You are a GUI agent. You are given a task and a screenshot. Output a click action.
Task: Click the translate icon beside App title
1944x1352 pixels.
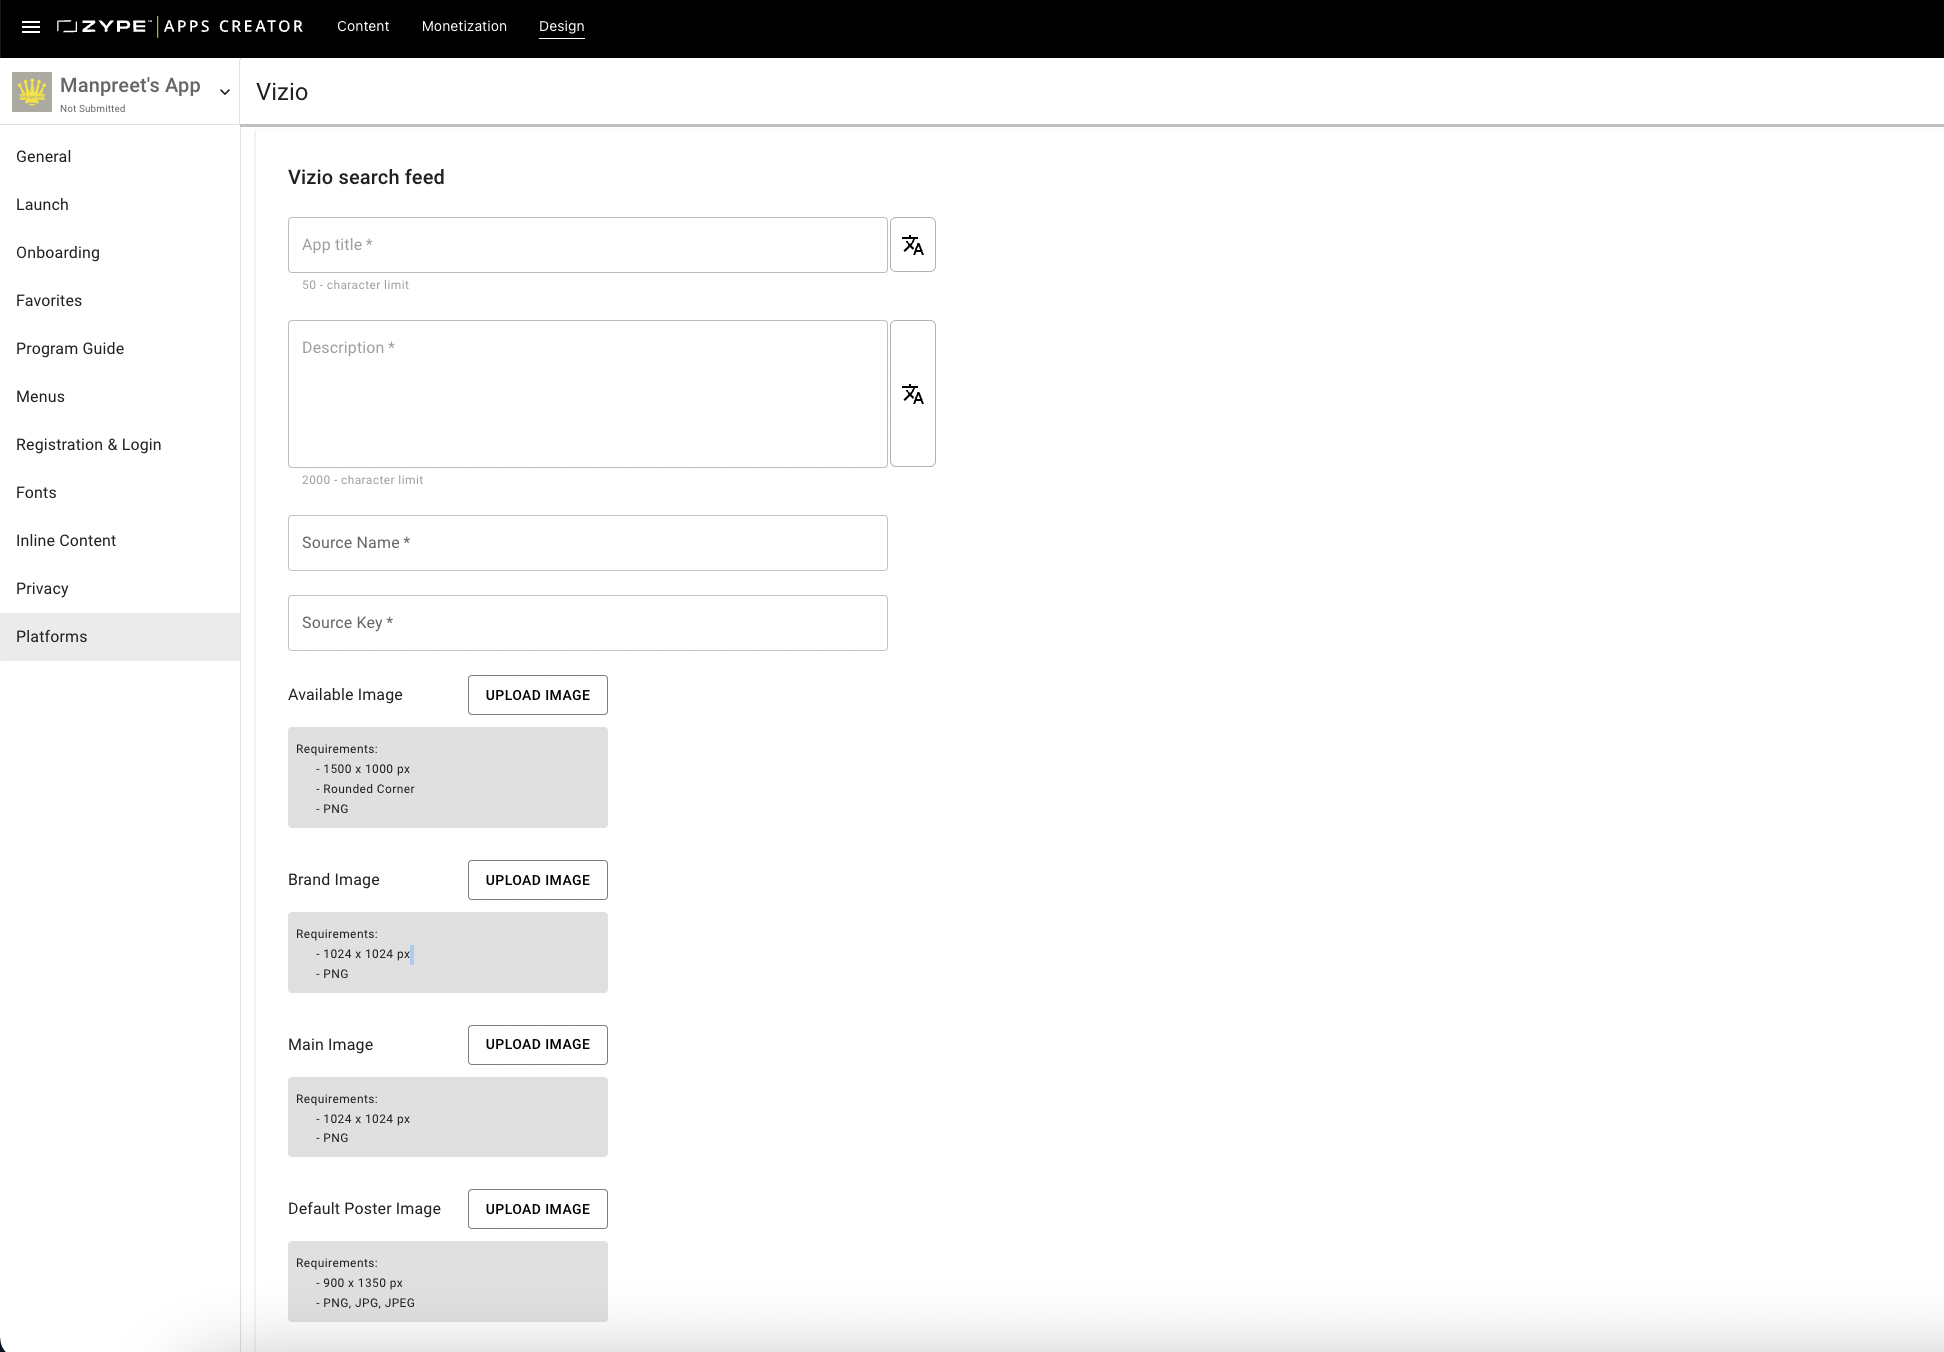(912, 245)
